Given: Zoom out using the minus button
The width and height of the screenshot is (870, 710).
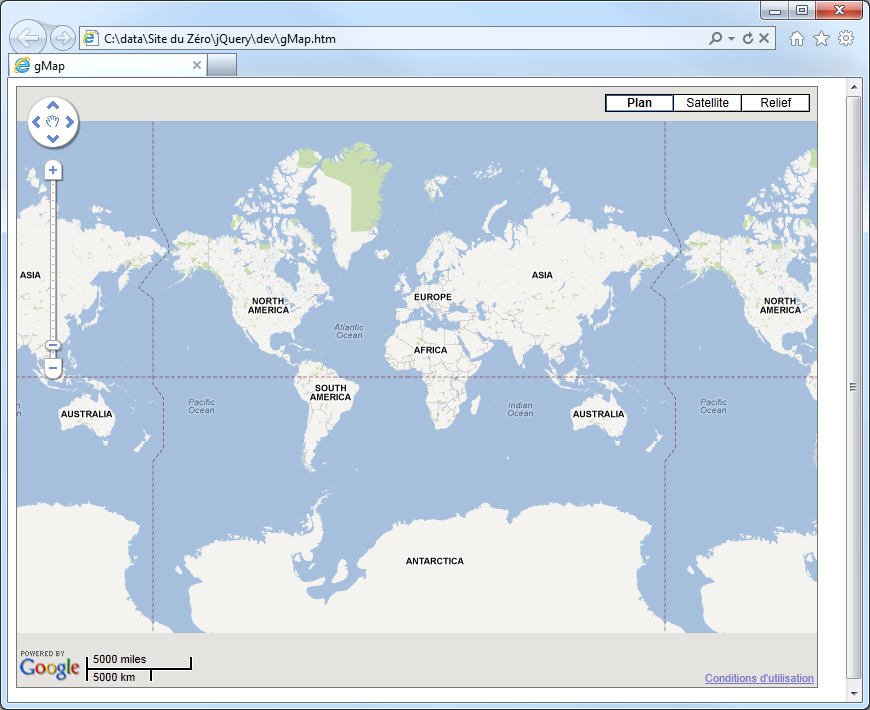Looking at the screenshot, I should (53, 369).
